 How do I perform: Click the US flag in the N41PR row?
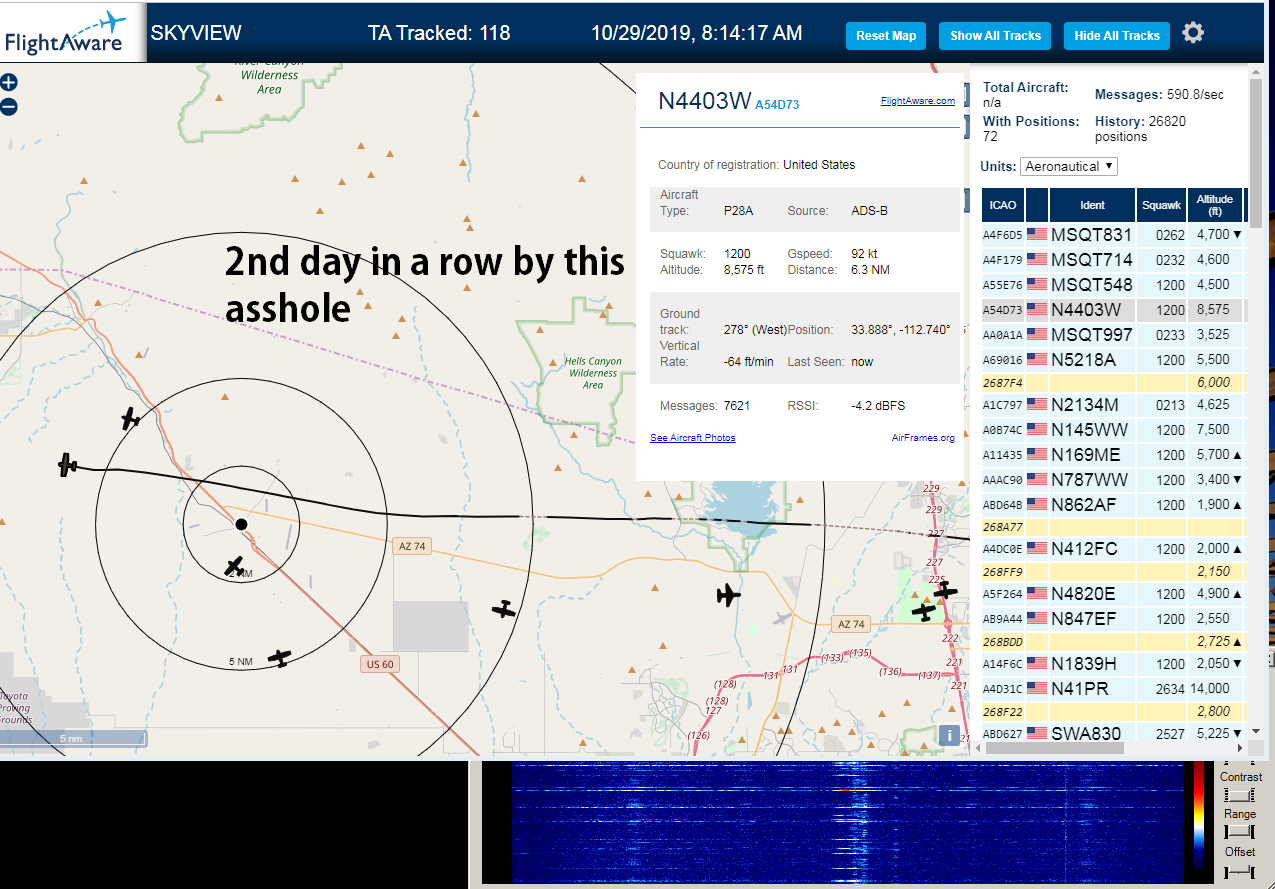click(1036, 689)
